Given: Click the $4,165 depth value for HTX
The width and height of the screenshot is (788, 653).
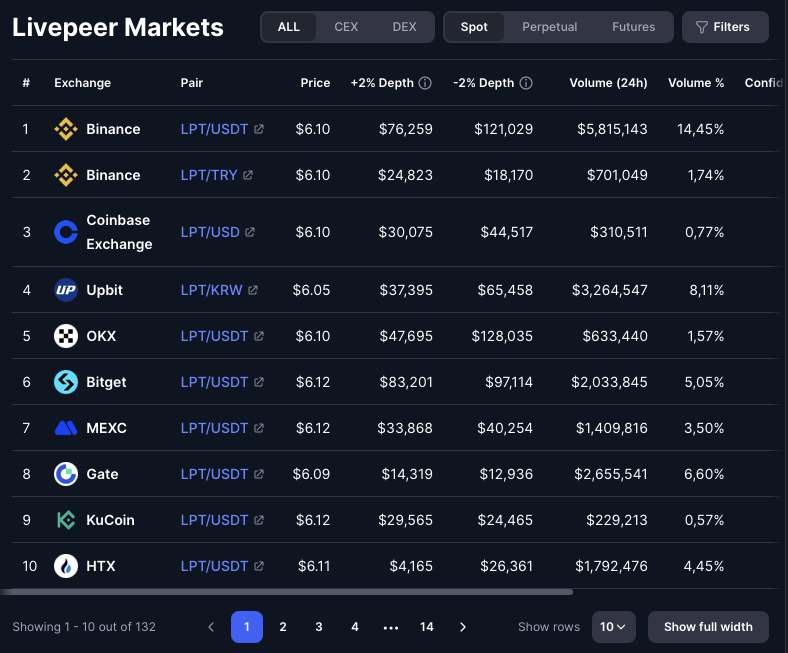Looking at the screenshot, I should pyautogui.click(x=411, y=566).
